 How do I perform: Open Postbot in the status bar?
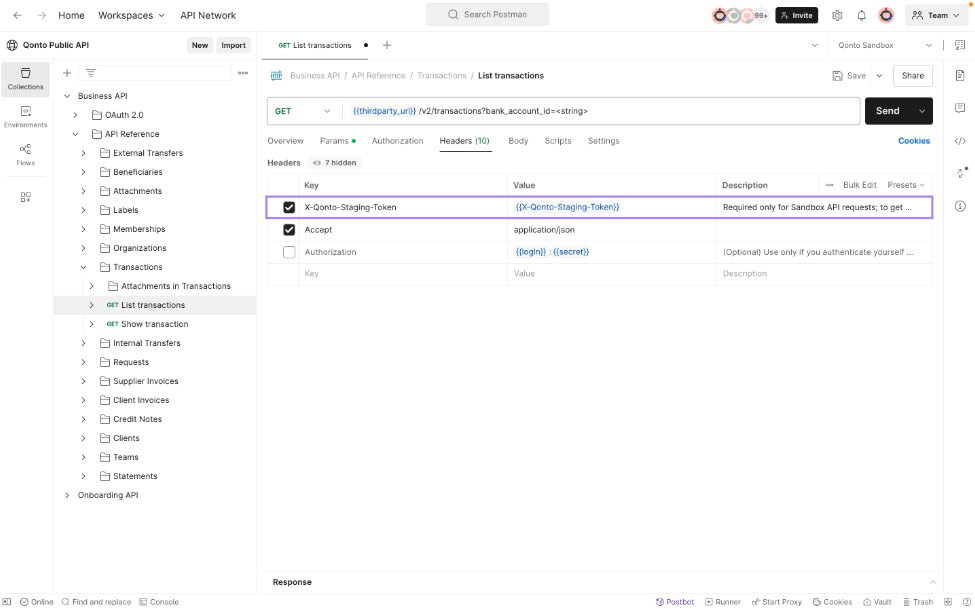click(x=675, y=602)
